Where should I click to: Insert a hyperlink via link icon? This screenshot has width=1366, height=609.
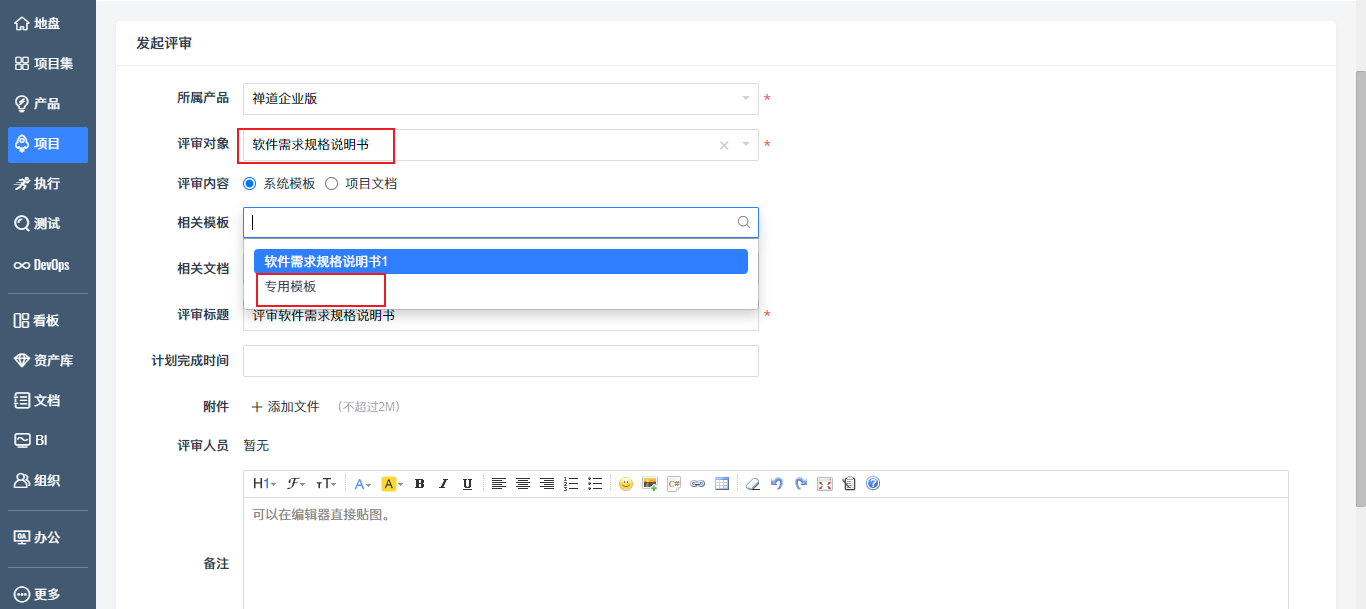tap(698, 484)
